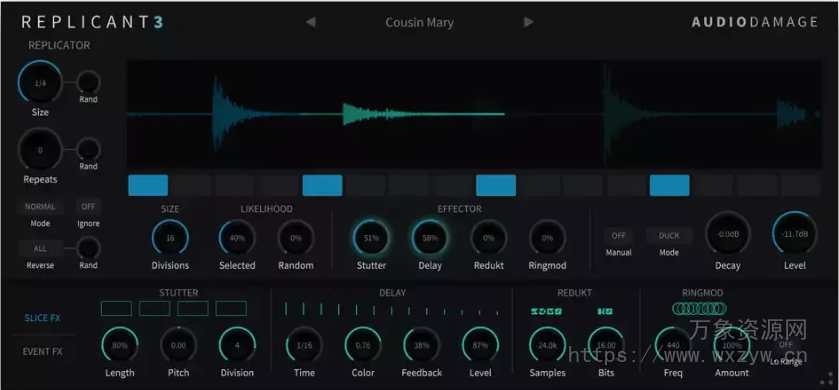The width and height of the screenshot is (839, 390).
Task: Click the Stutter Length knob at 80%
Action: click(119, 345)
